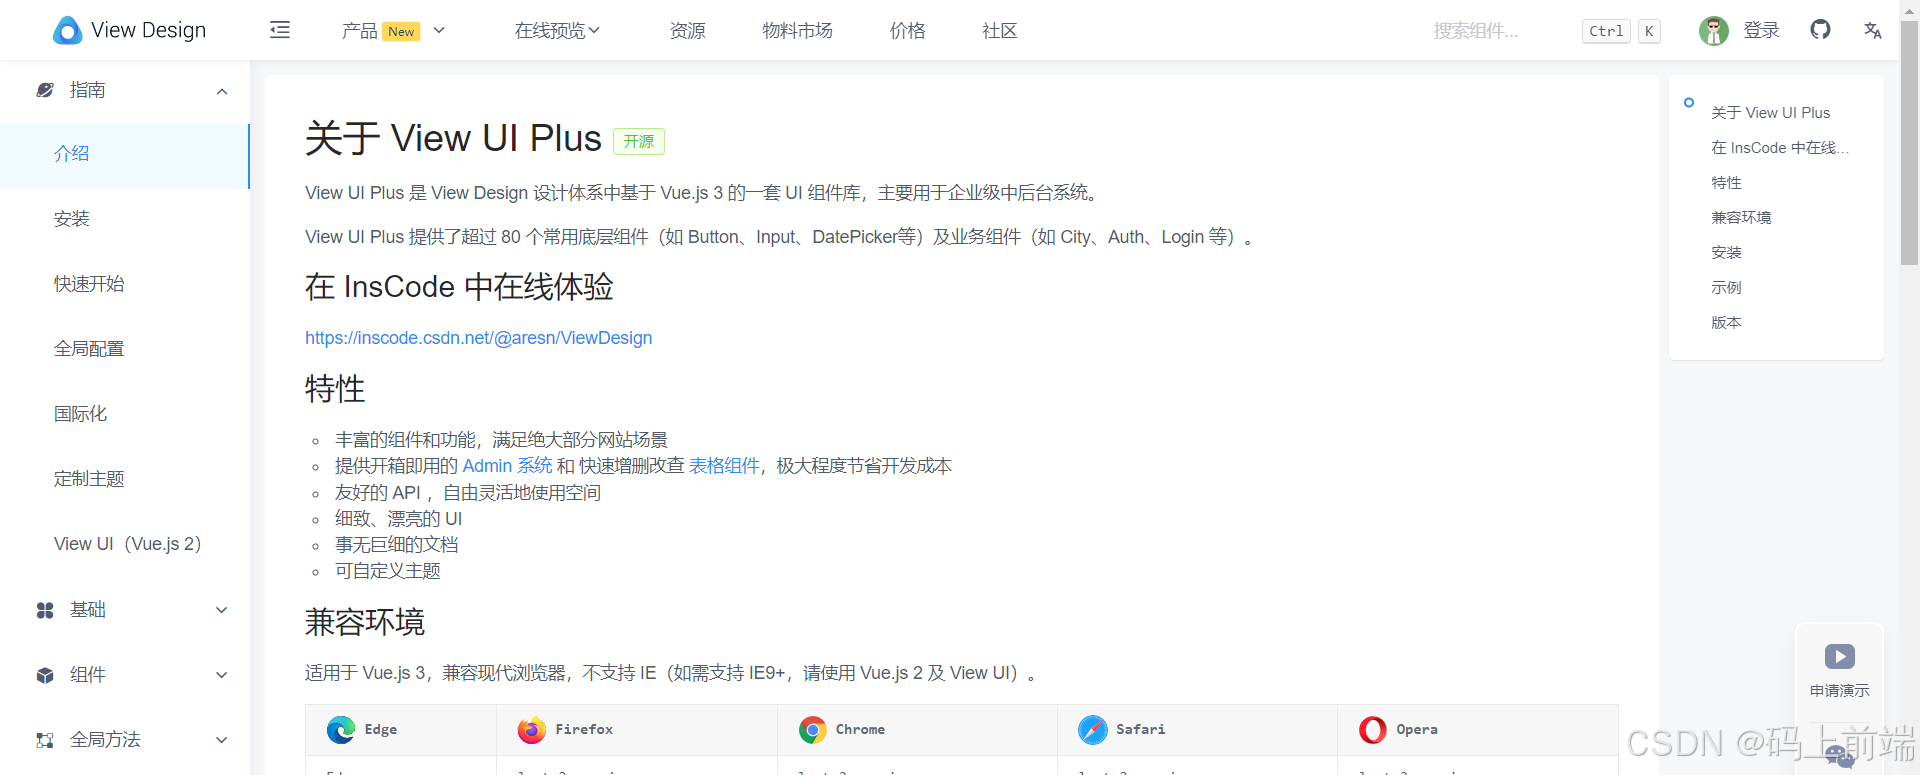Click the 指南 planet icon
1920x775 pixels.
point(45,90)
